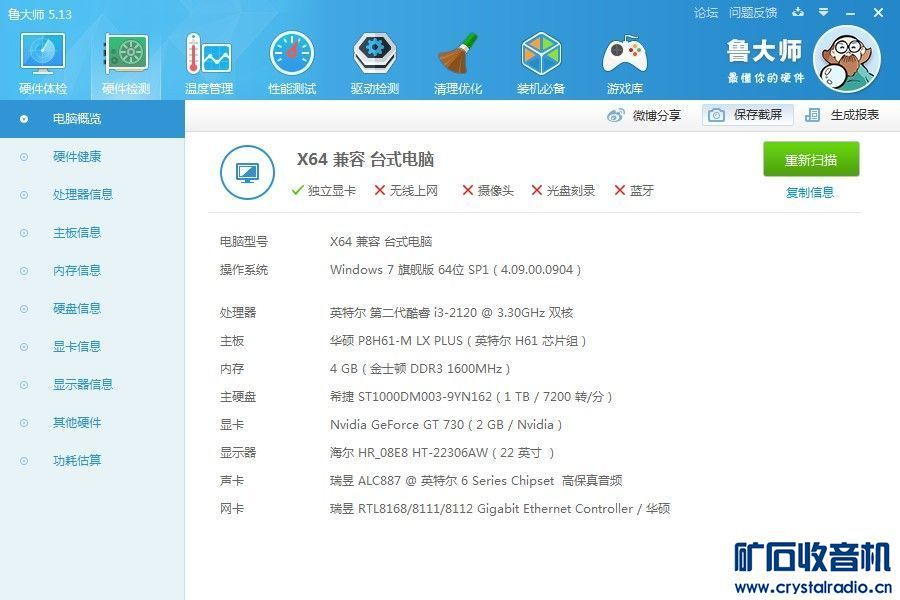
Task: Click the 无线上网 status indicator
Action: click(x=406, y=191)
